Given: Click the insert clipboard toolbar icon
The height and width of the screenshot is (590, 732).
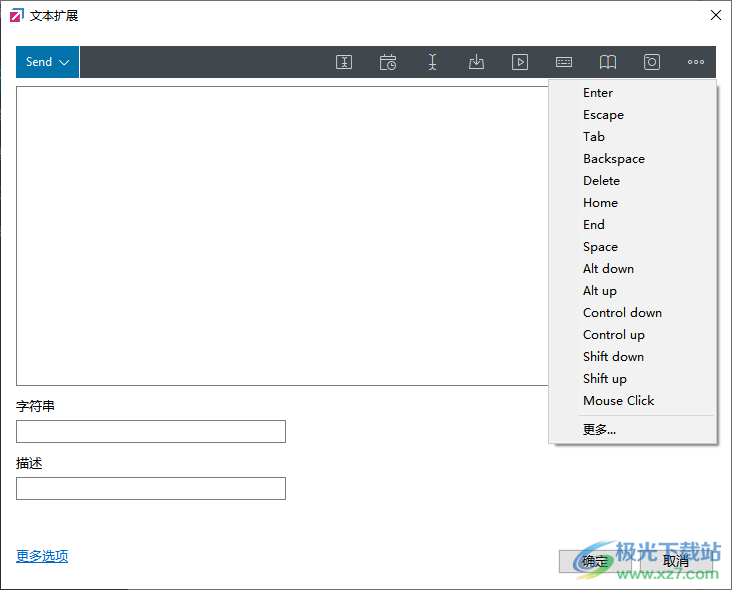Looking at the screenshot, I should [476, 62].
